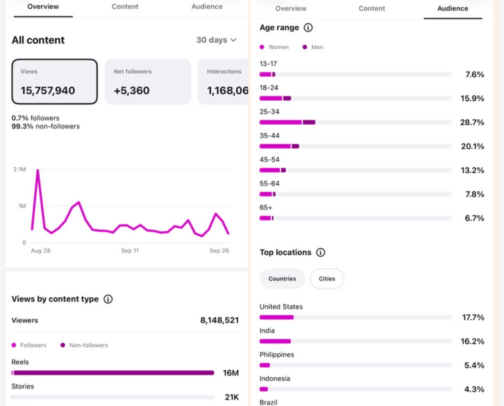504x406 pixels.
Task: Click the Brazil location label
Action: (268, 402)
